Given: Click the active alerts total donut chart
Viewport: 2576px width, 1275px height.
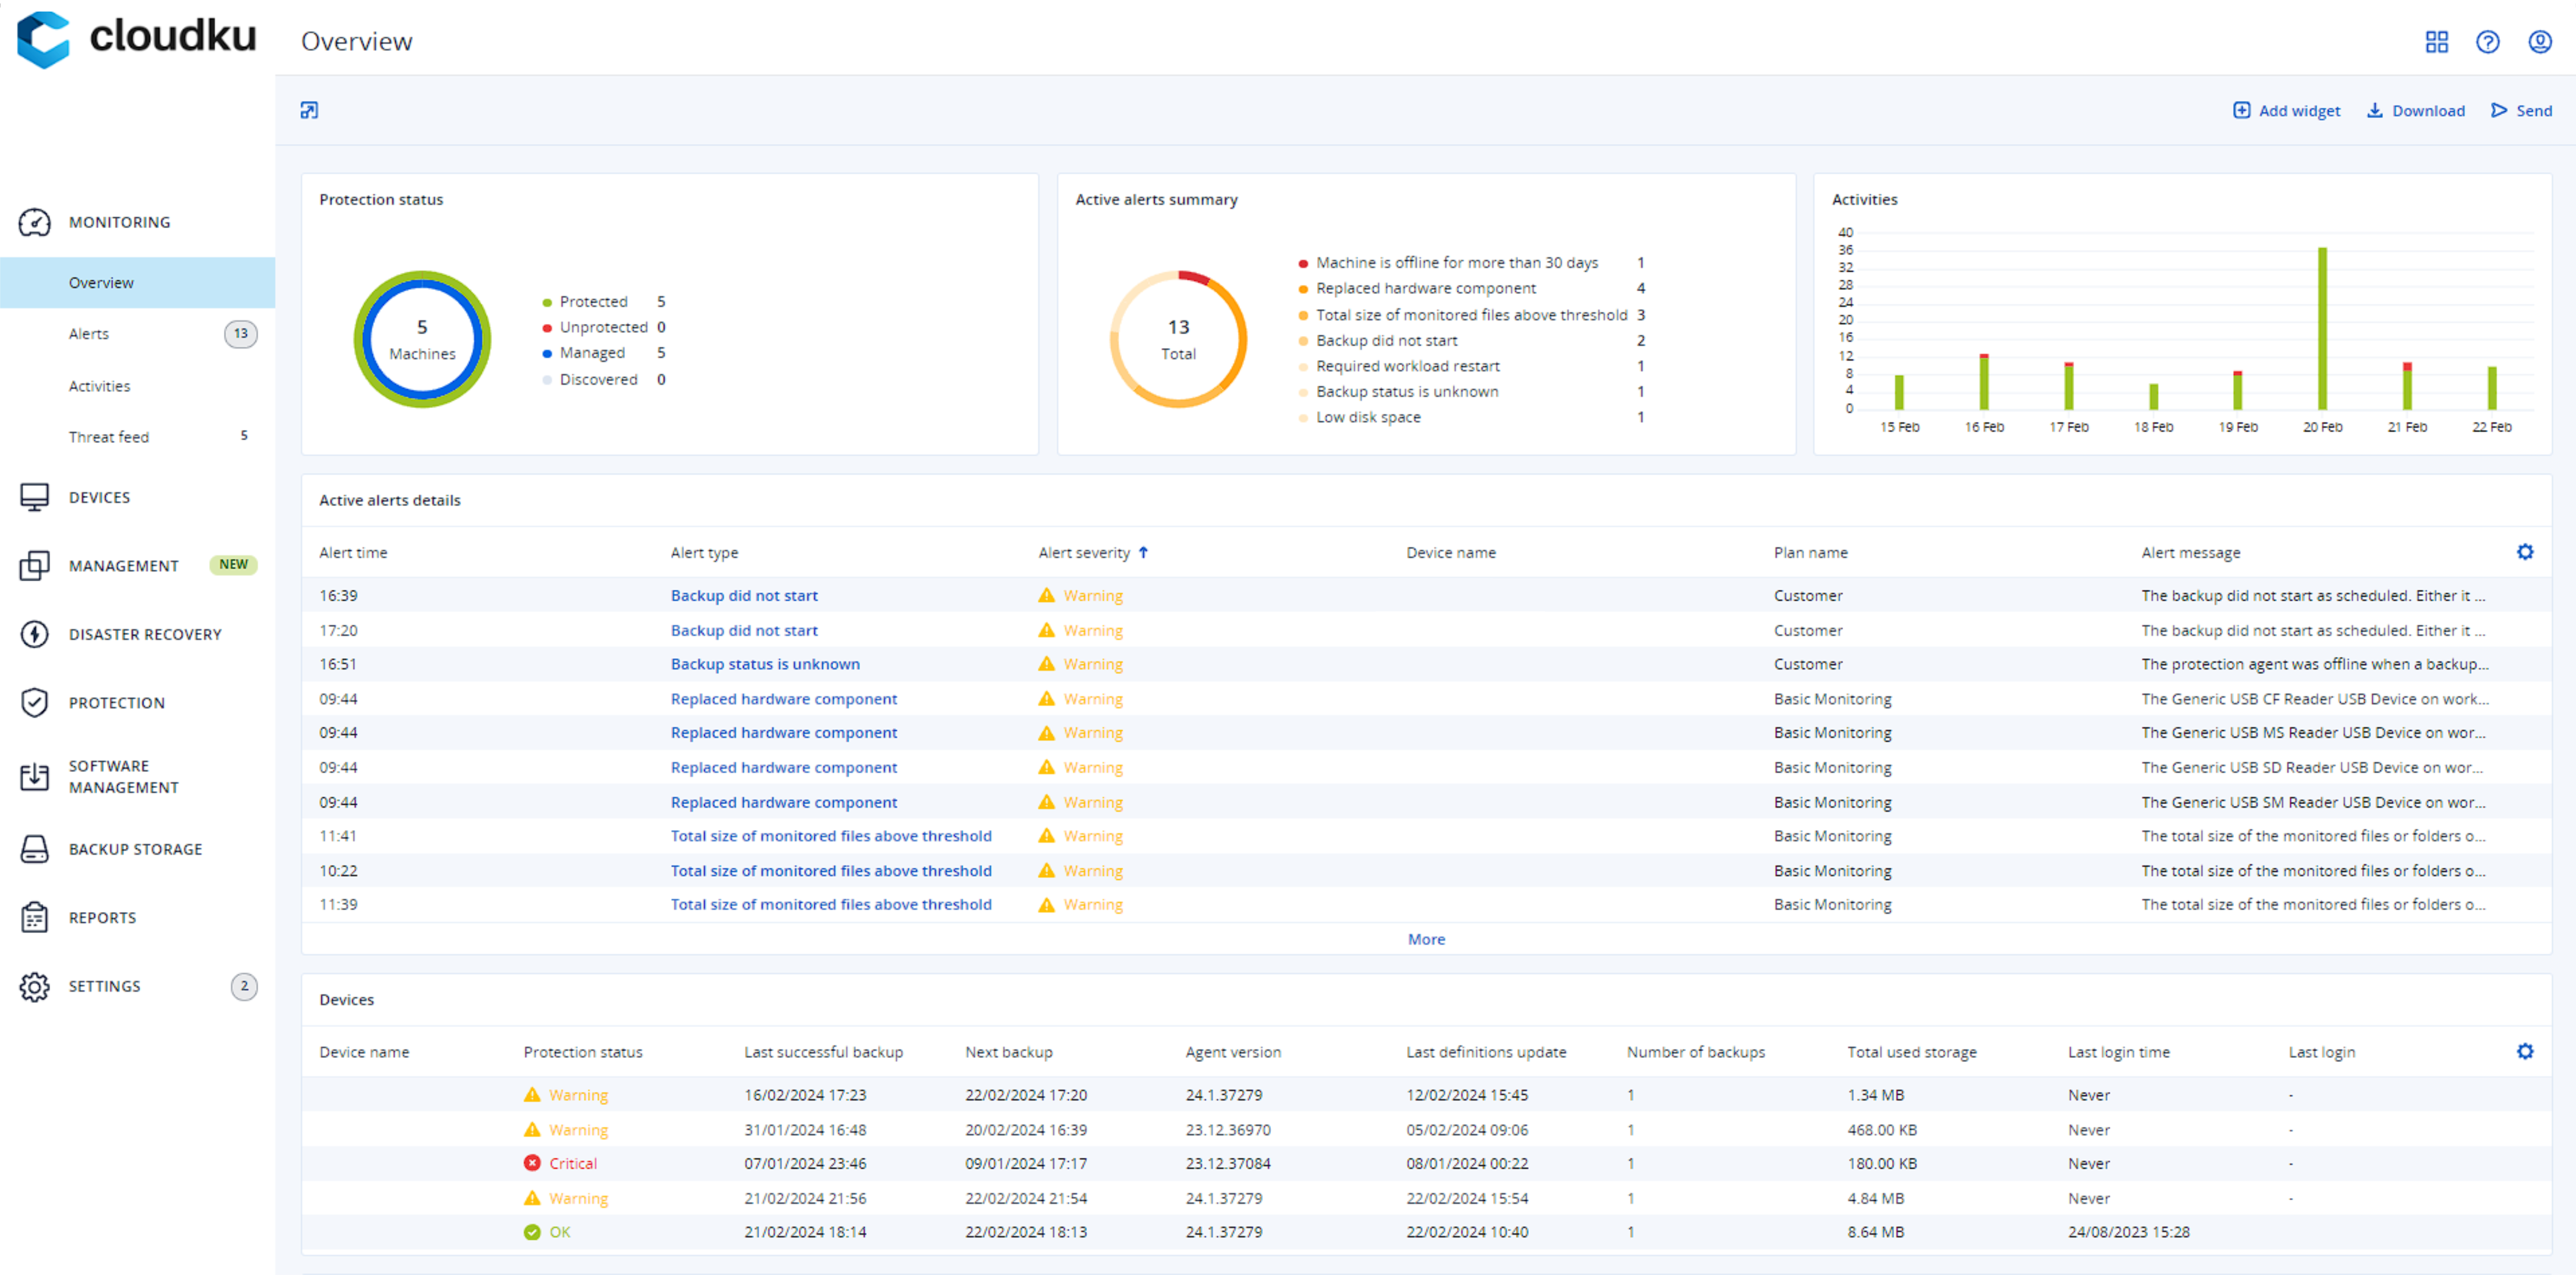Looking at the screenshot, I should [1178, 339].
